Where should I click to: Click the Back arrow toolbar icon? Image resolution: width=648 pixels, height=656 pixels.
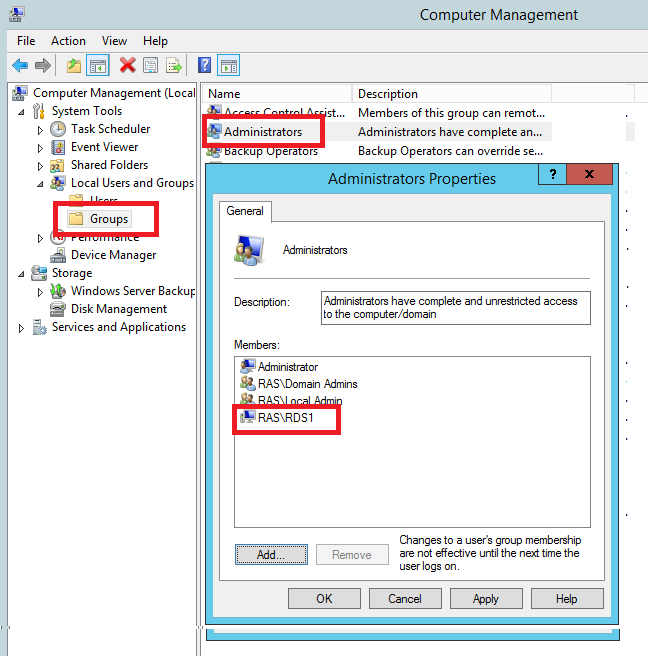pyautogui.click(x=20, y=65)
